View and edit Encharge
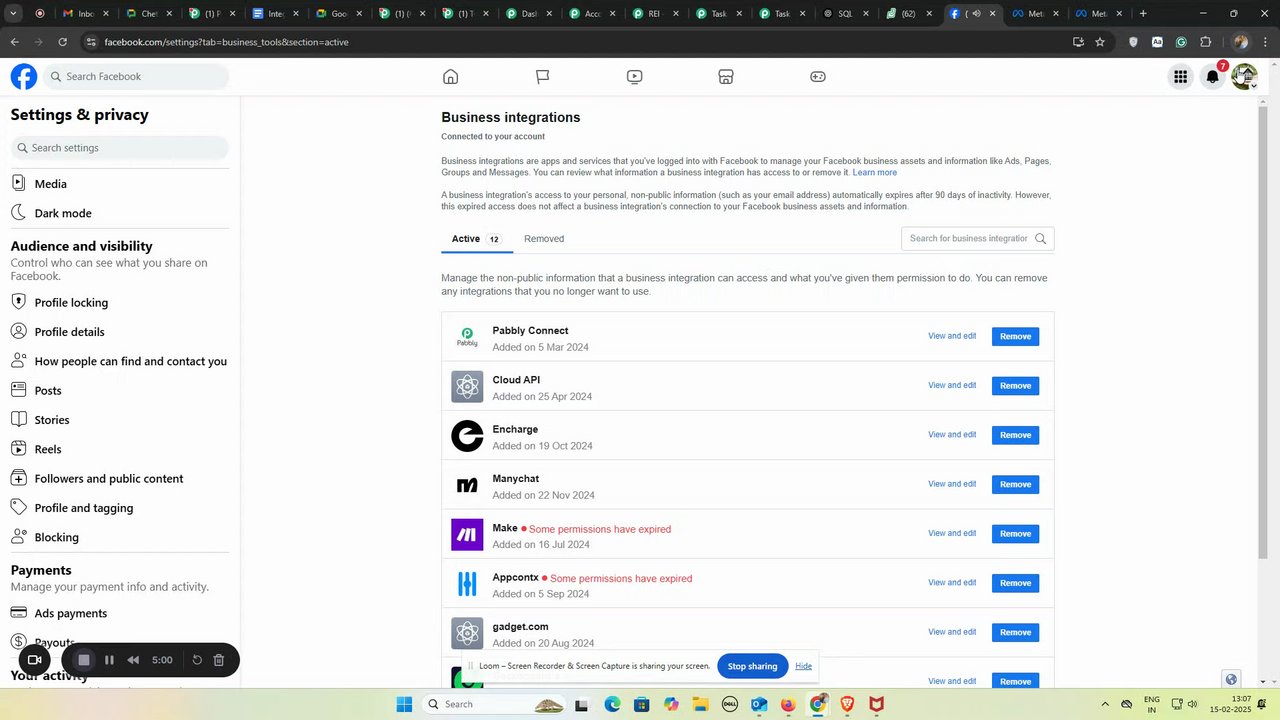The image size is (1280, 720). pos(952,435)
